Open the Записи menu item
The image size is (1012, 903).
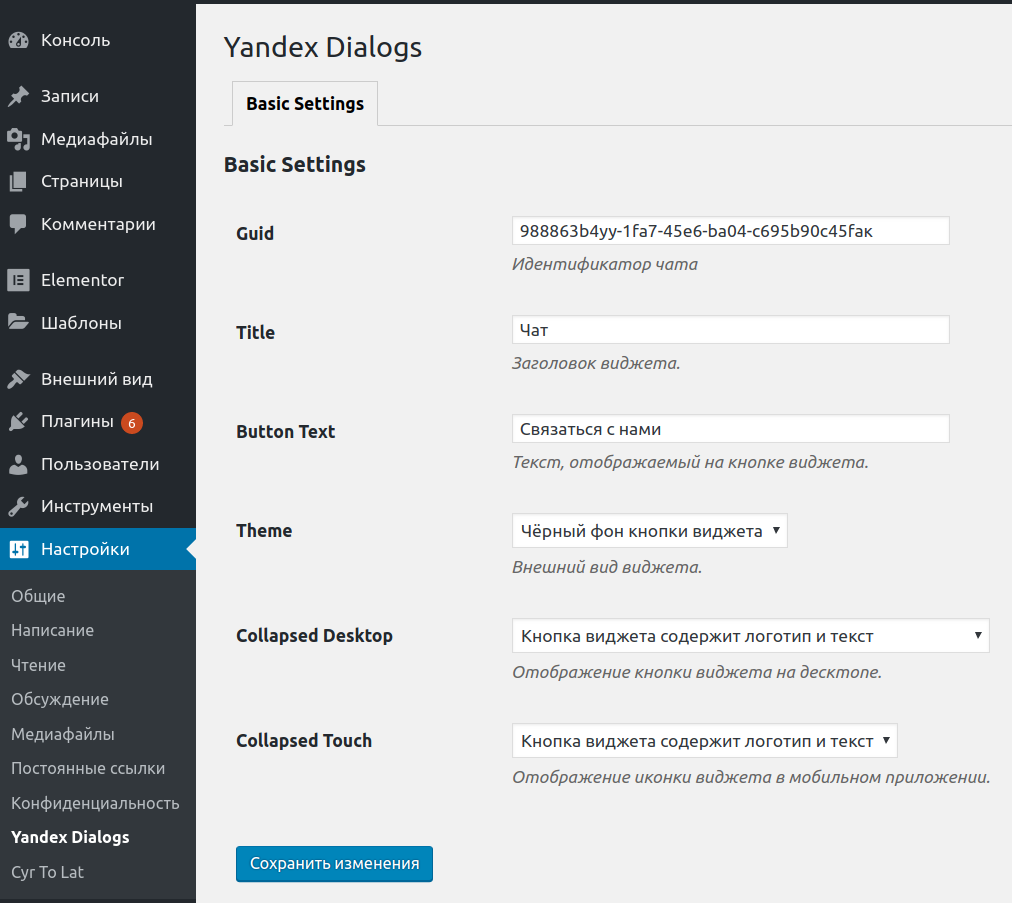tap(70, 96)
